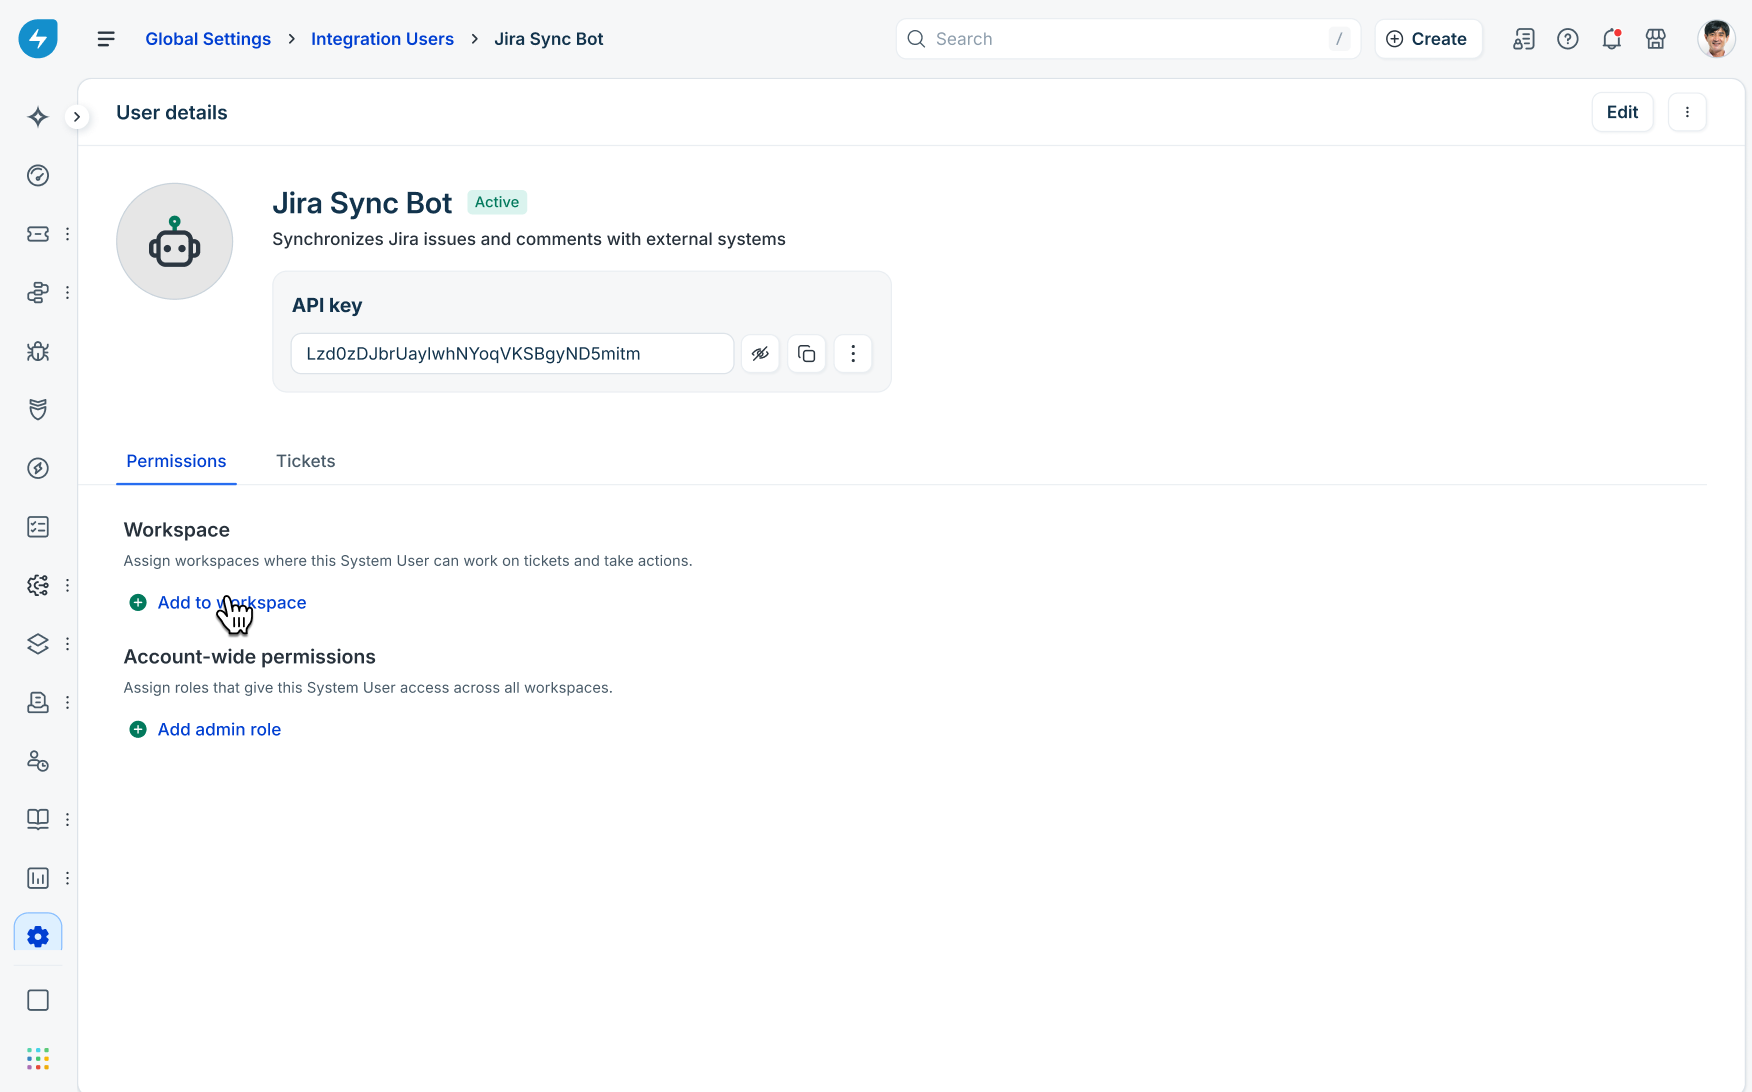Open the person-at-desk icon in sidebar
Viewport: 1752px width, 1092px height.
38,702
